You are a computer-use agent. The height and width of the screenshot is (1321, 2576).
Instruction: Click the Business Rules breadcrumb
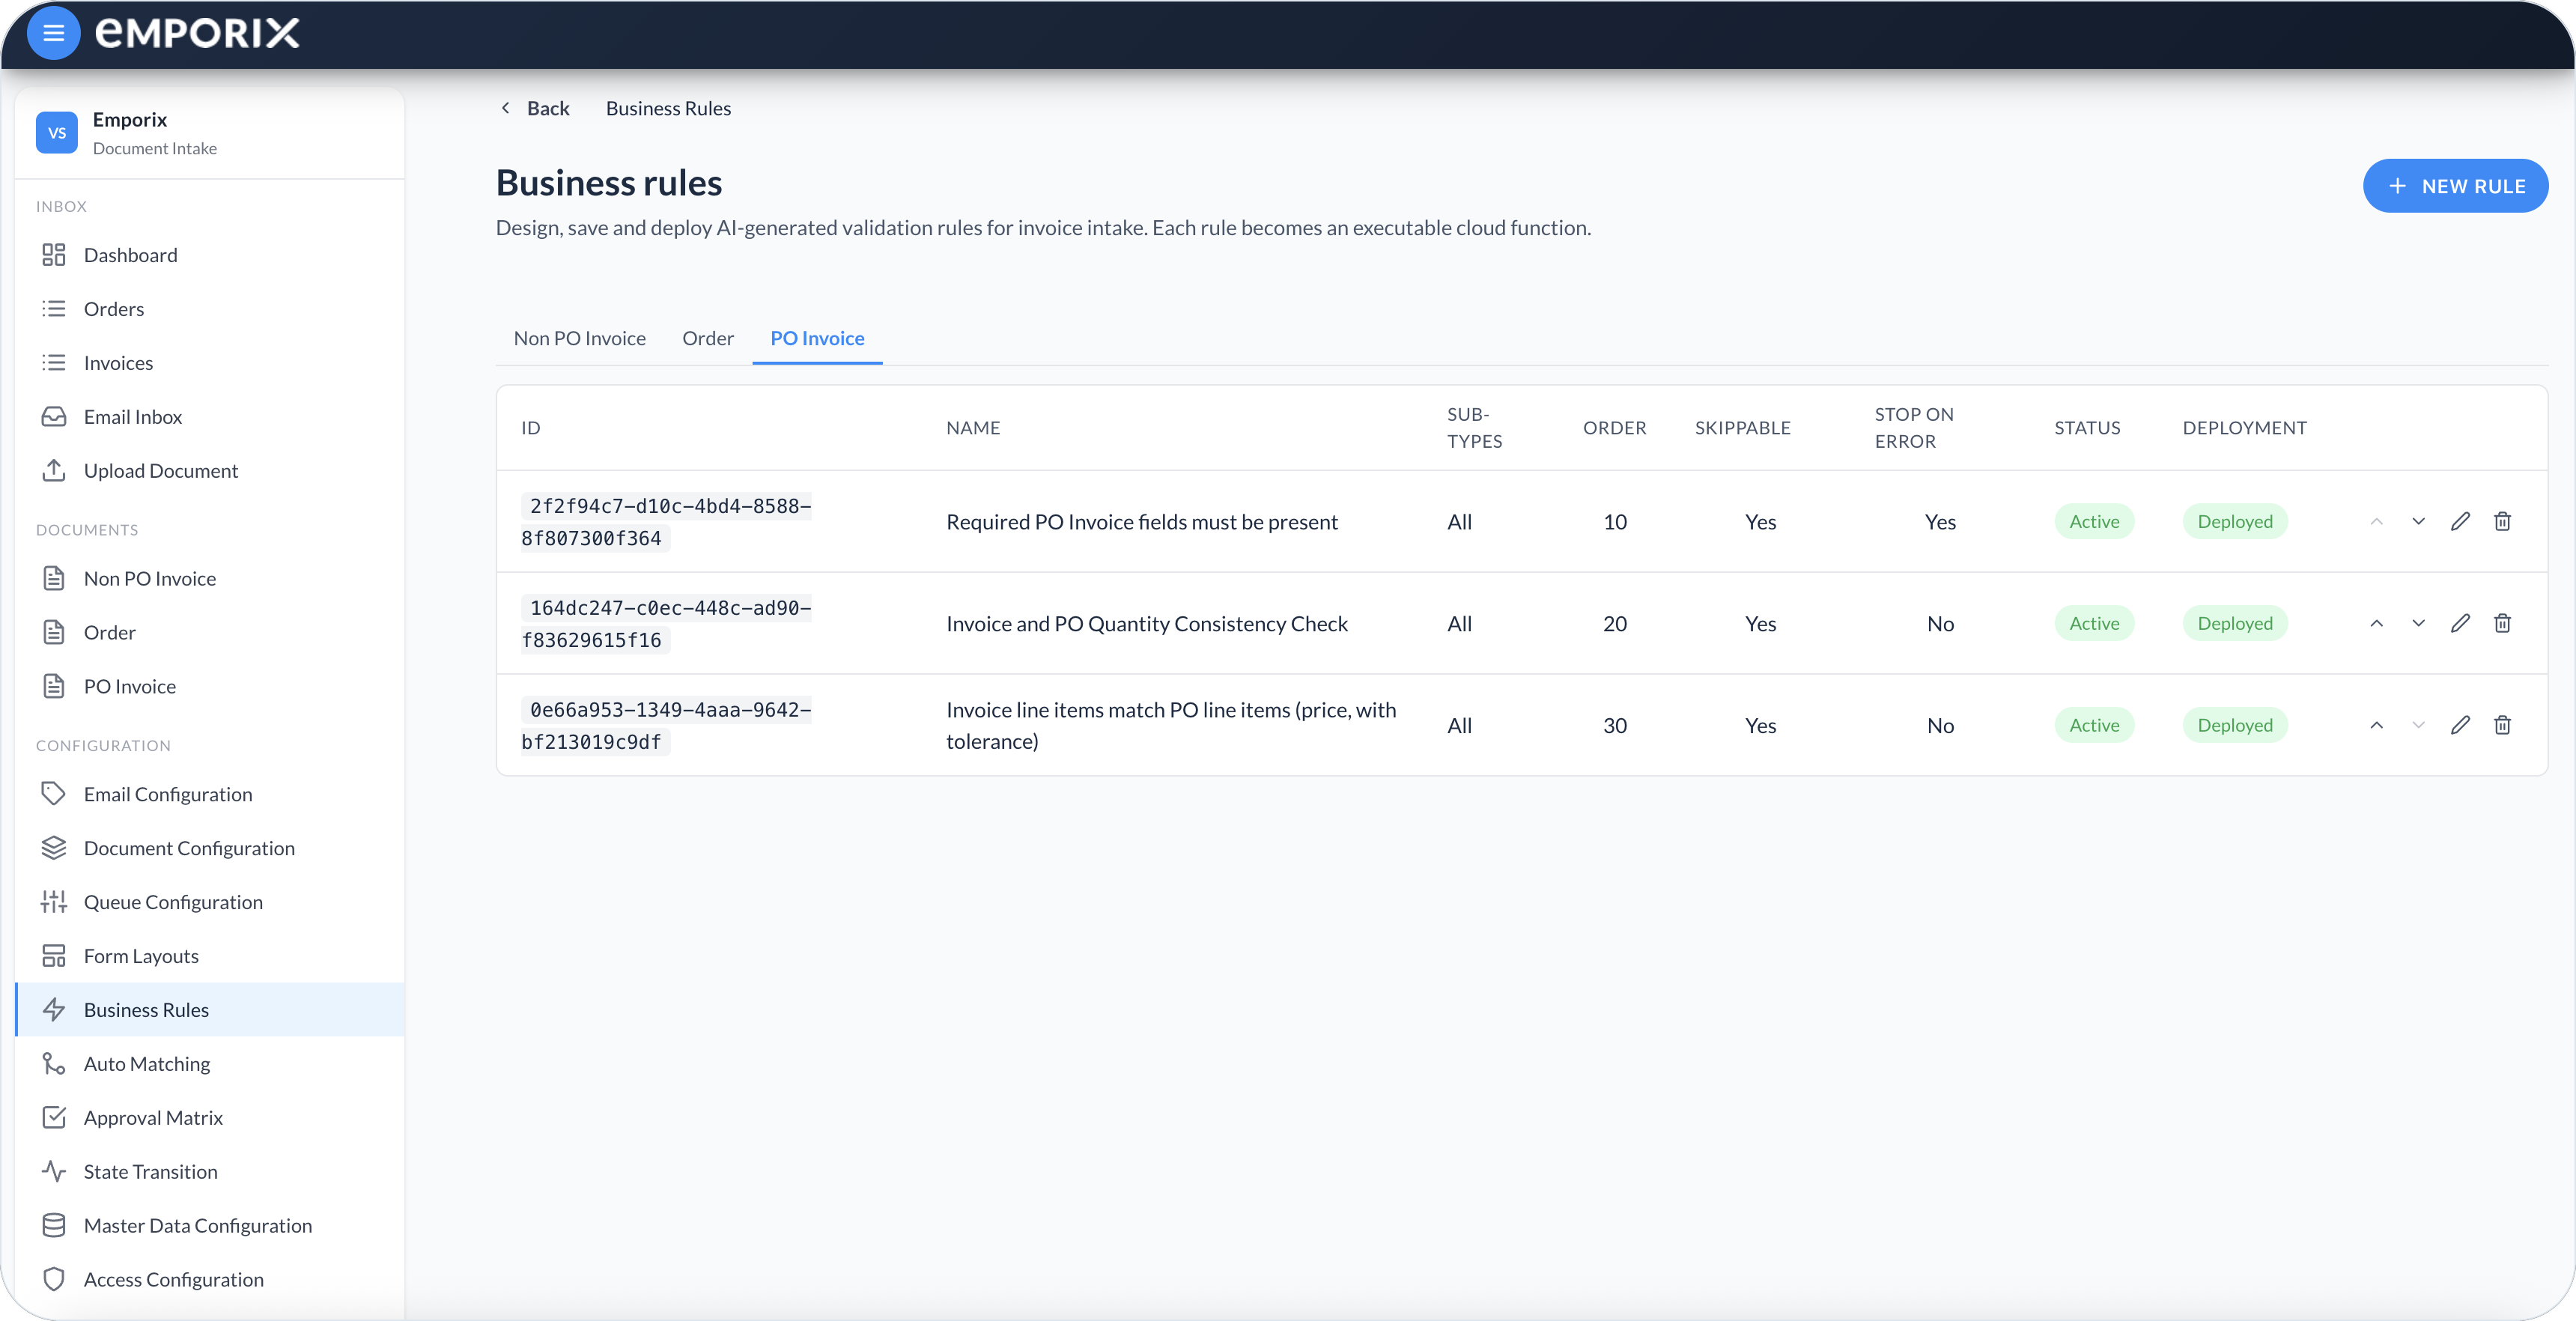668,108
